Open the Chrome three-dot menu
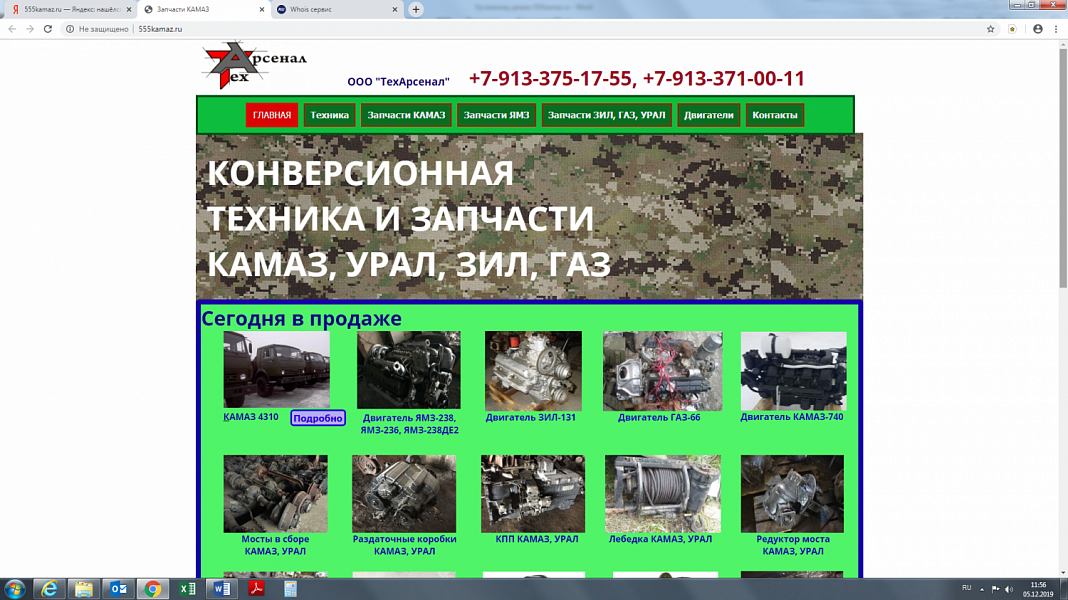This screenshot has width=1068, height=600. point(1055,29)
